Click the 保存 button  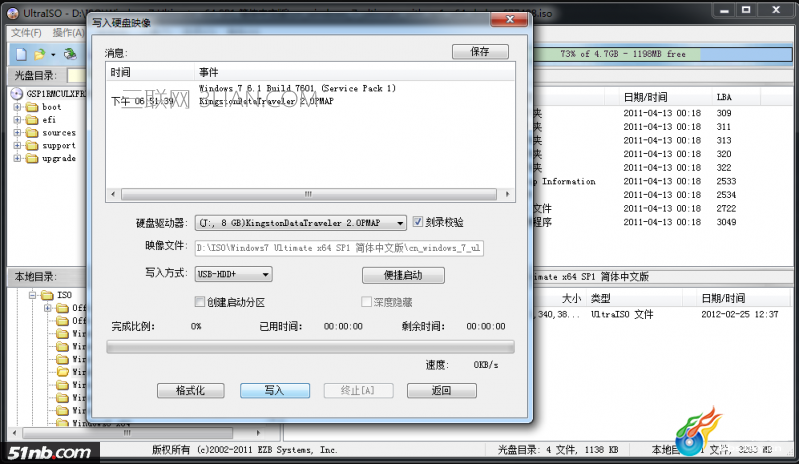point(480,51)
